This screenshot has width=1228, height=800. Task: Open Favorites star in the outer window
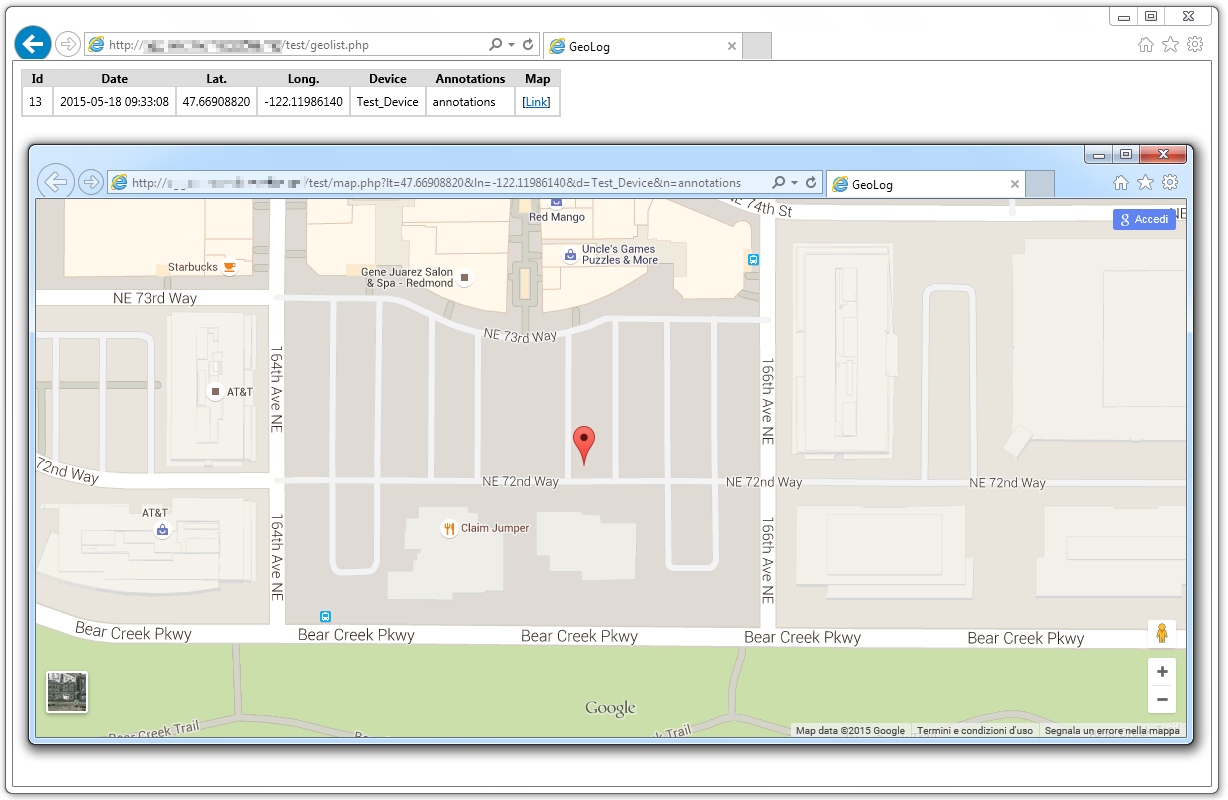[1170, 44]
